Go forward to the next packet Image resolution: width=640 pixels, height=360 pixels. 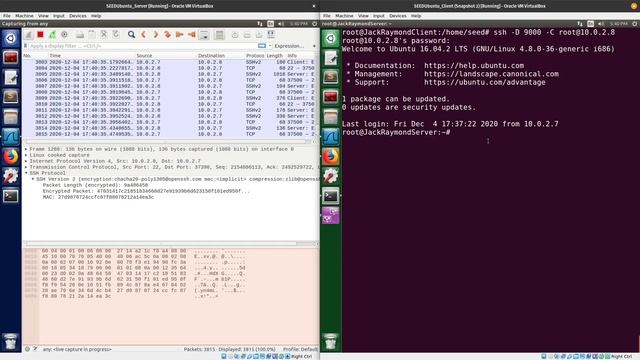[x=156, y=35]
